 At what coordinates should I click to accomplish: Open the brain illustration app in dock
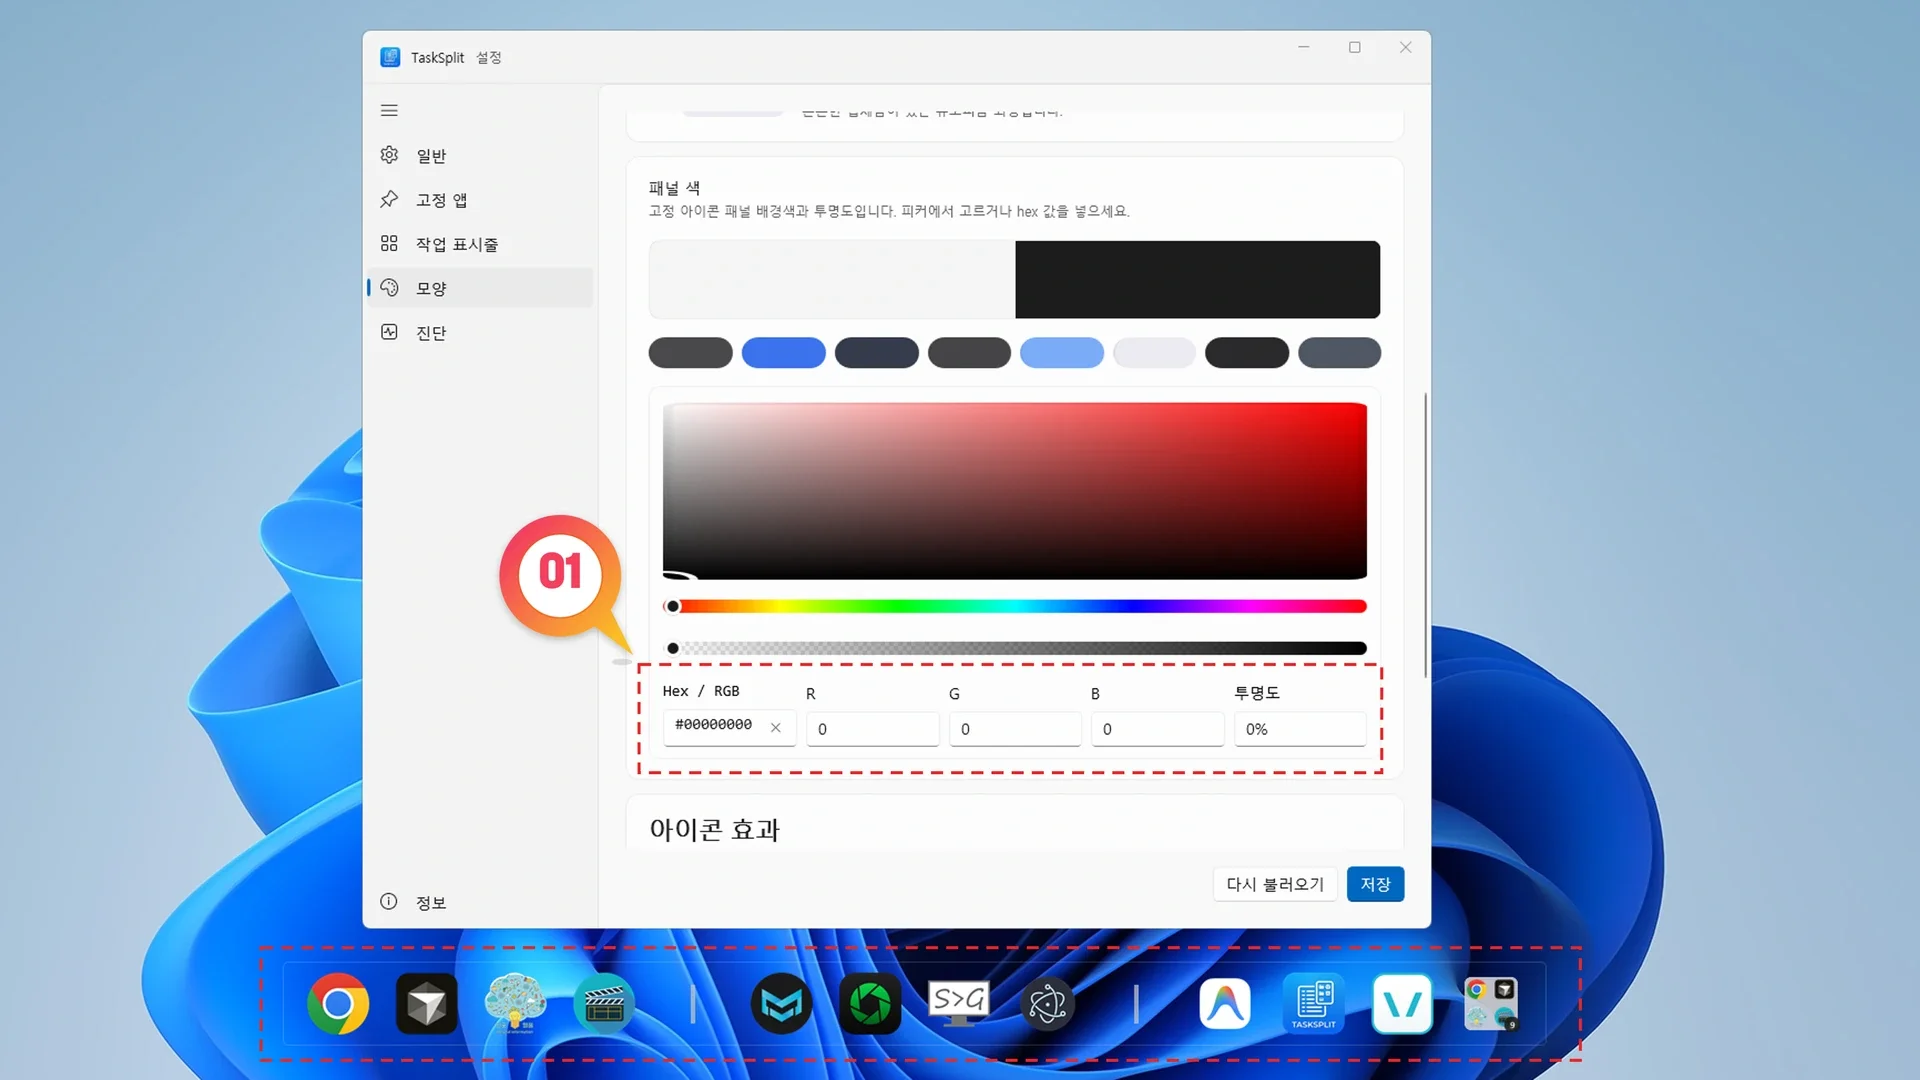point(515,1004)
